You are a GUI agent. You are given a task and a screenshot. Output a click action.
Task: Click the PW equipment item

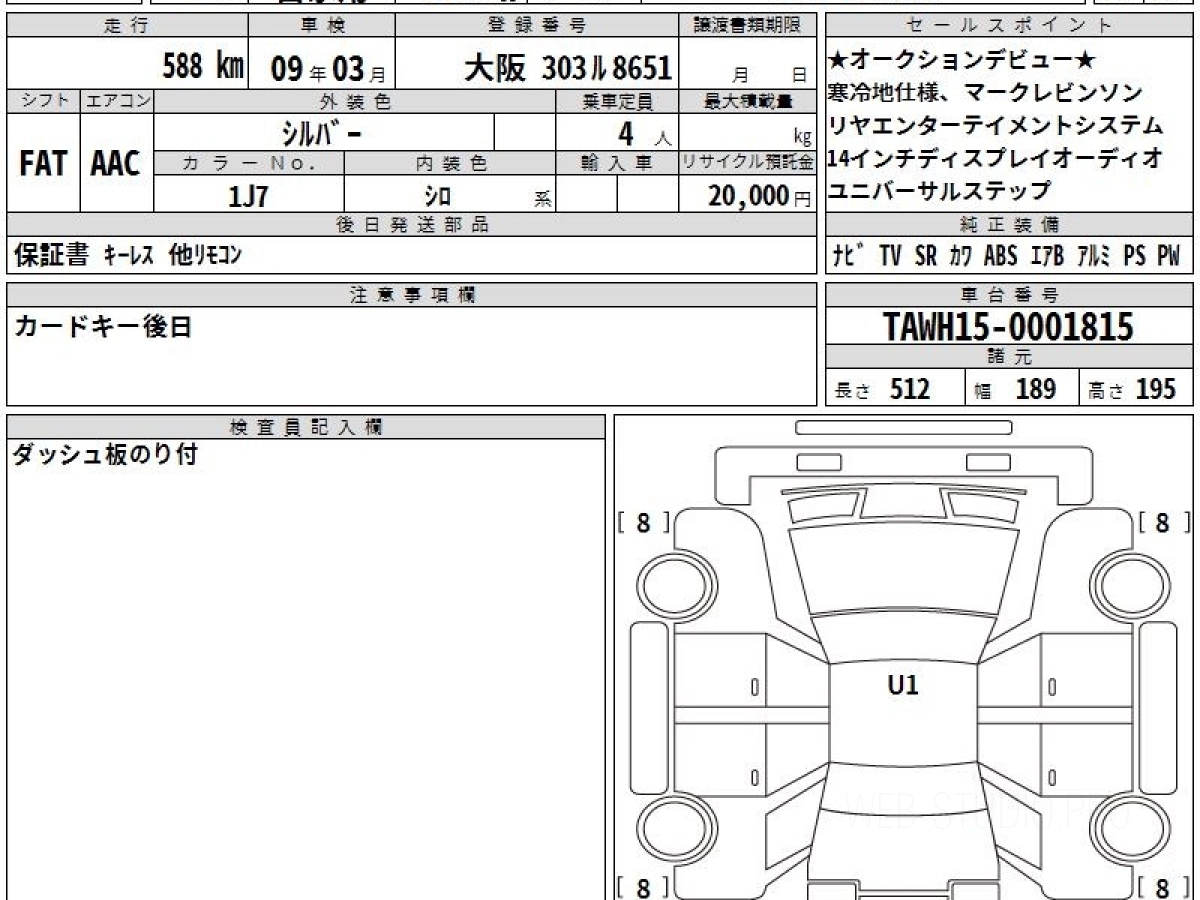1169,257
